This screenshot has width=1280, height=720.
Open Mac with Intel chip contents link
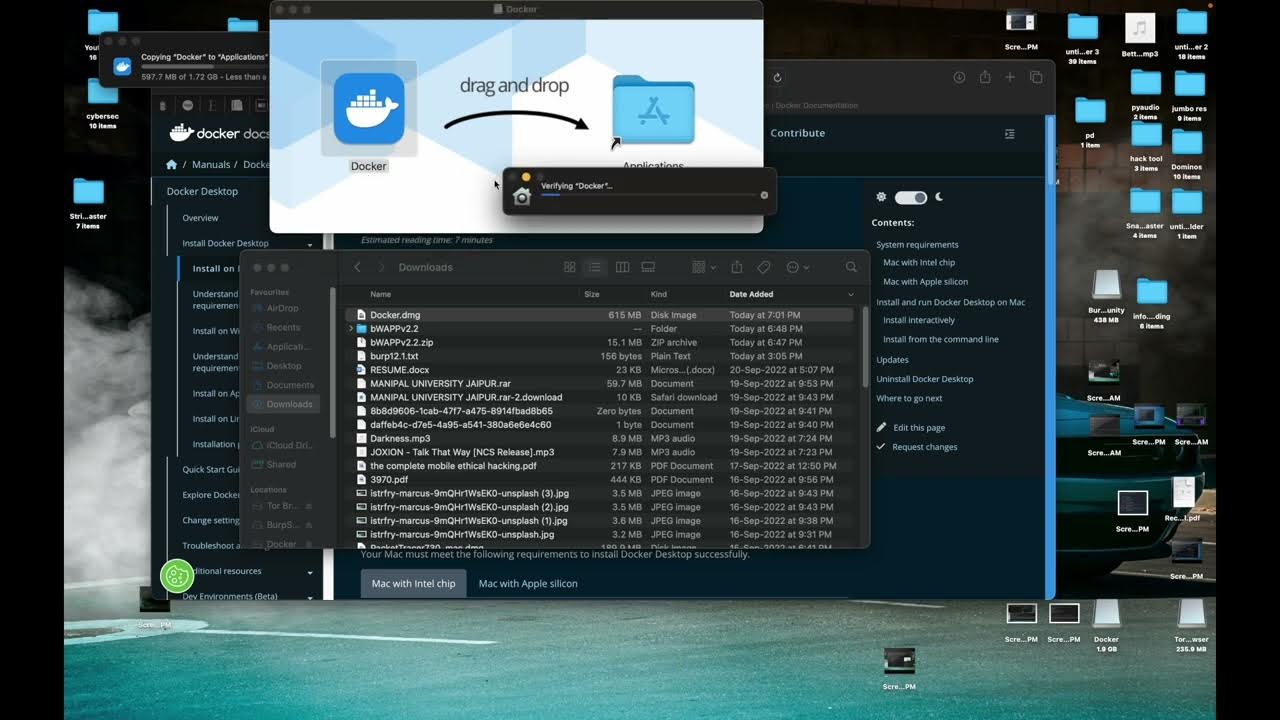click(919, 263)
